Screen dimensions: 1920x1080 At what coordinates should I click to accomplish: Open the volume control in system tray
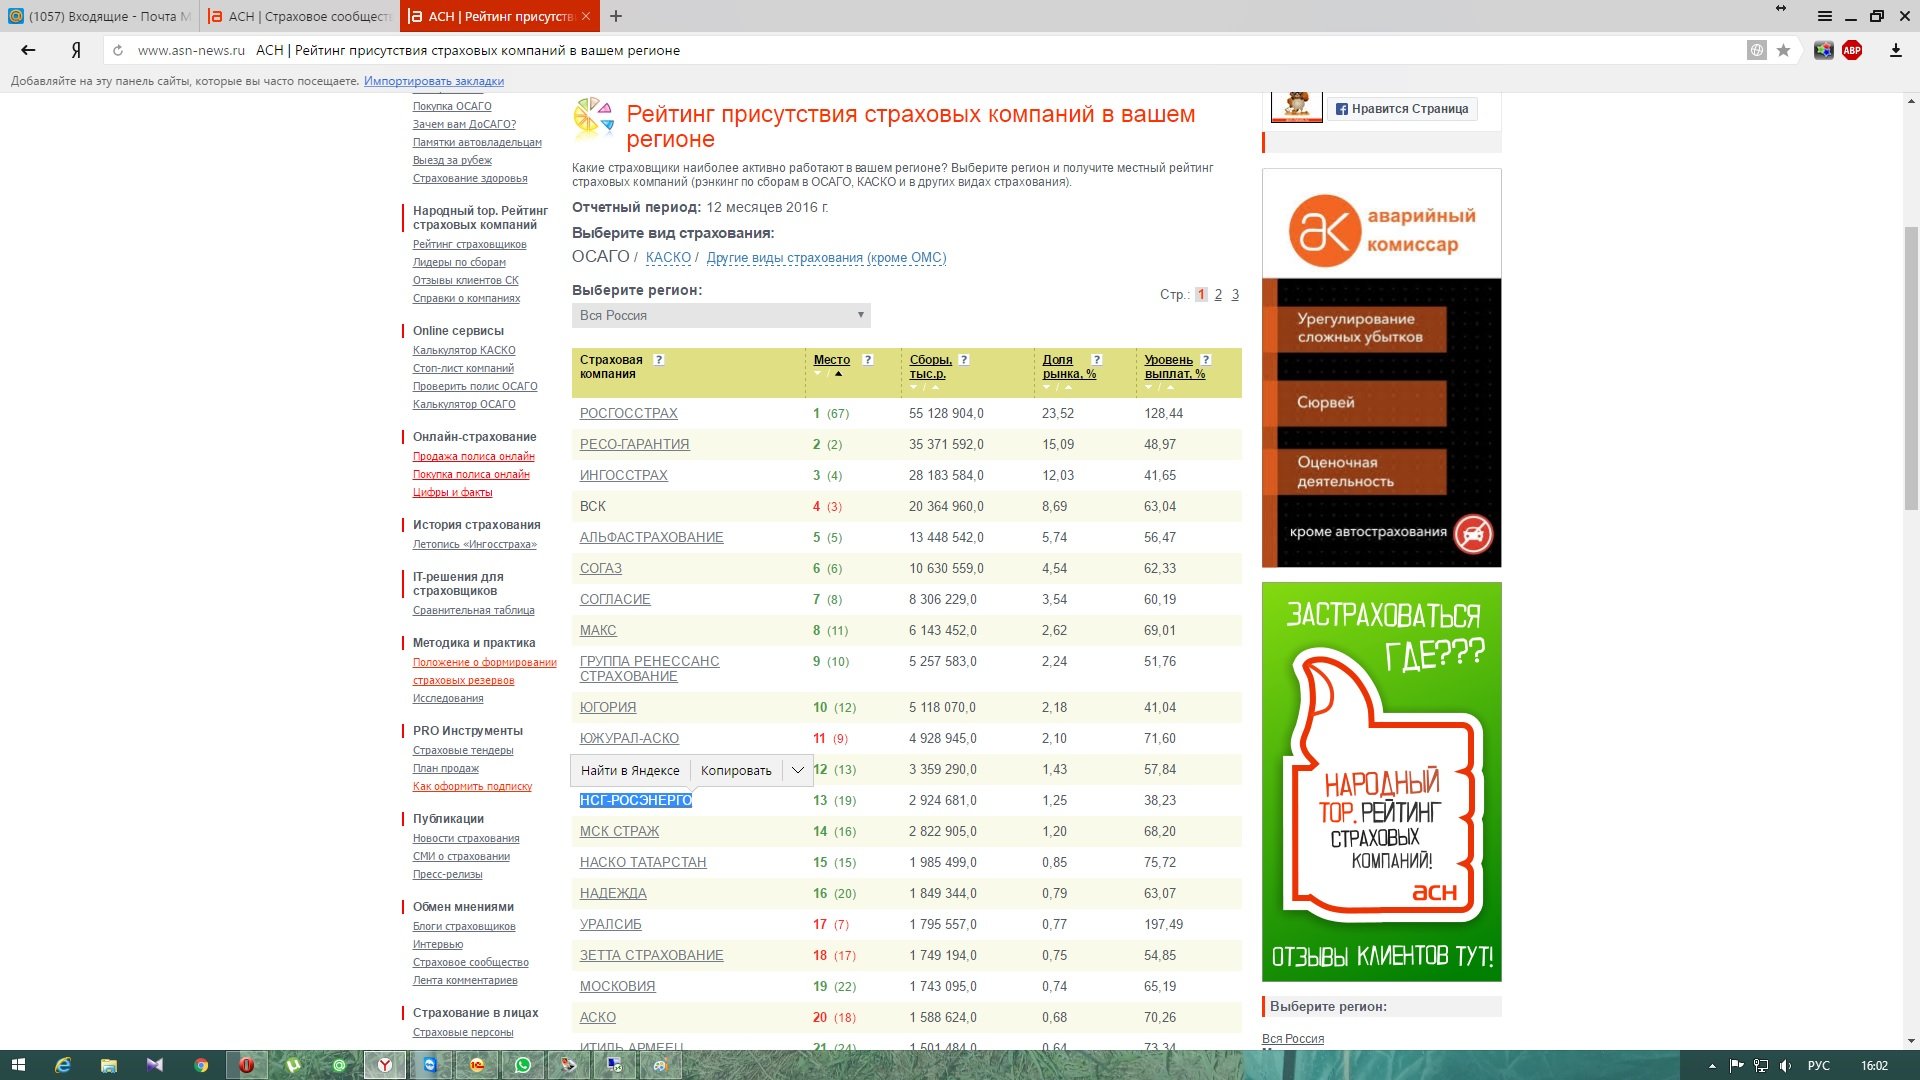(1785, 1066)
